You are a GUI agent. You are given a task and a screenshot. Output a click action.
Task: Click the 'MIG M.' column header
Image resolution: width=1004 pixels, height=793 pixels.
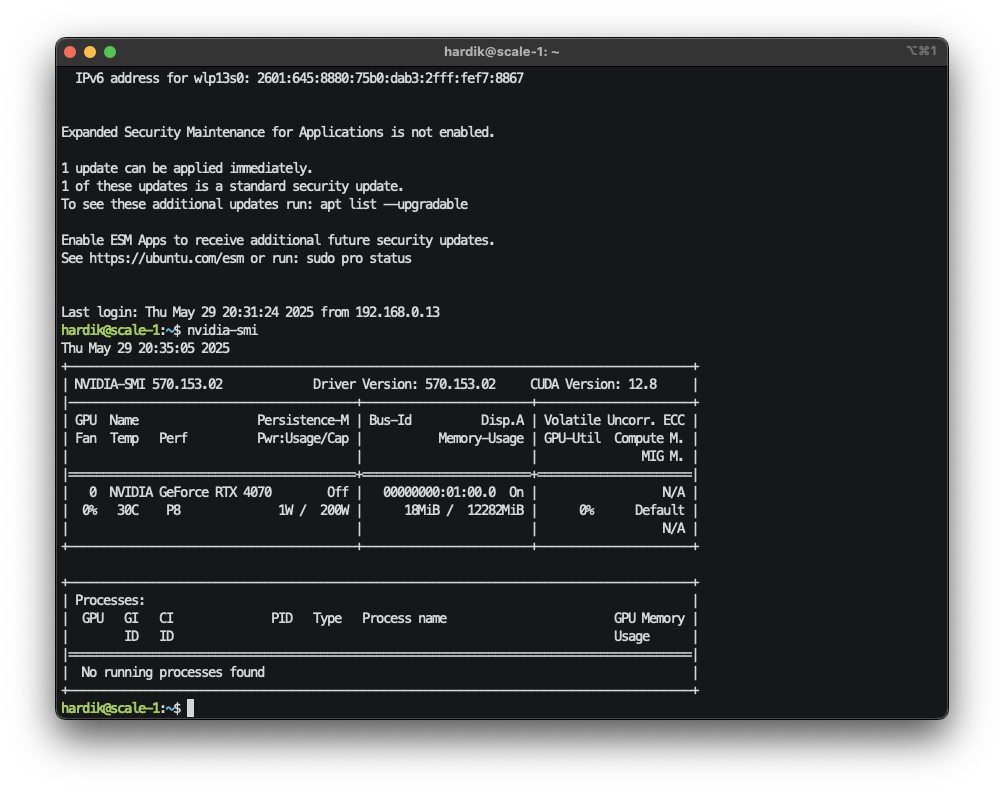[662, 456]
